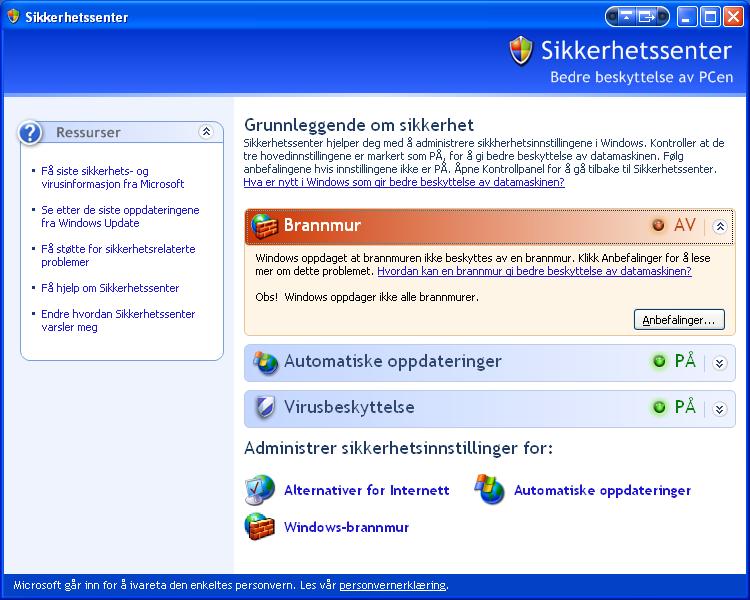Image resolution: width=750 pixels, height=600 pixels.
Task: Open 'Endre hvordan Sikkerhetssenter varsler meg' link
Action: (x=118, y=321)
